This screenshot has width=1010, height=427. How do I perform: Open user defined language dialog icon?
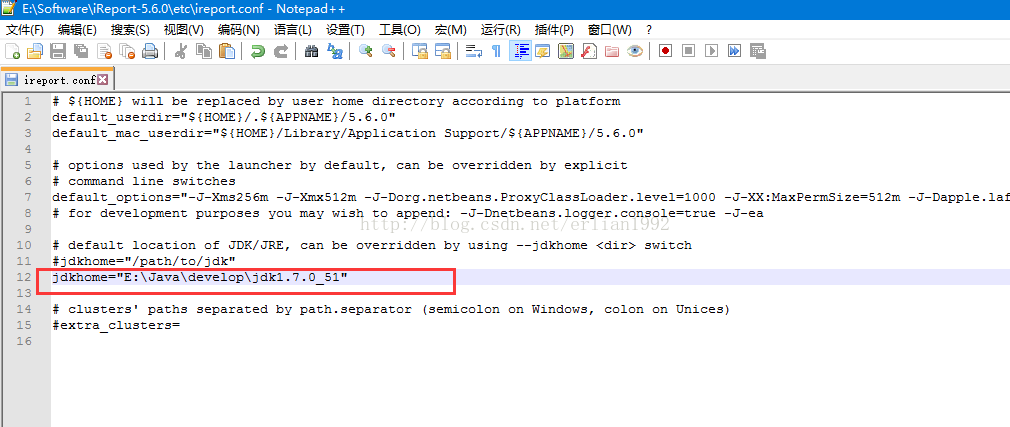(x=542, y=52)
